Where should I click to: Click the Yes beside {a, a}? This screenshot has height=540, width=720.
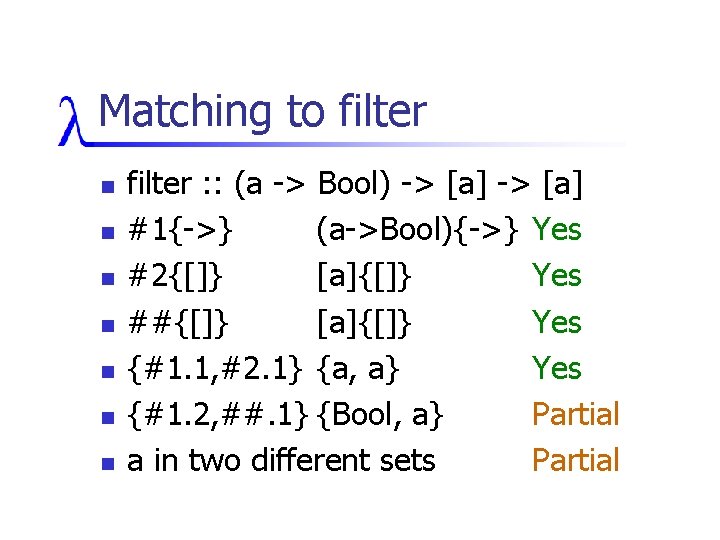pos(557,368)
